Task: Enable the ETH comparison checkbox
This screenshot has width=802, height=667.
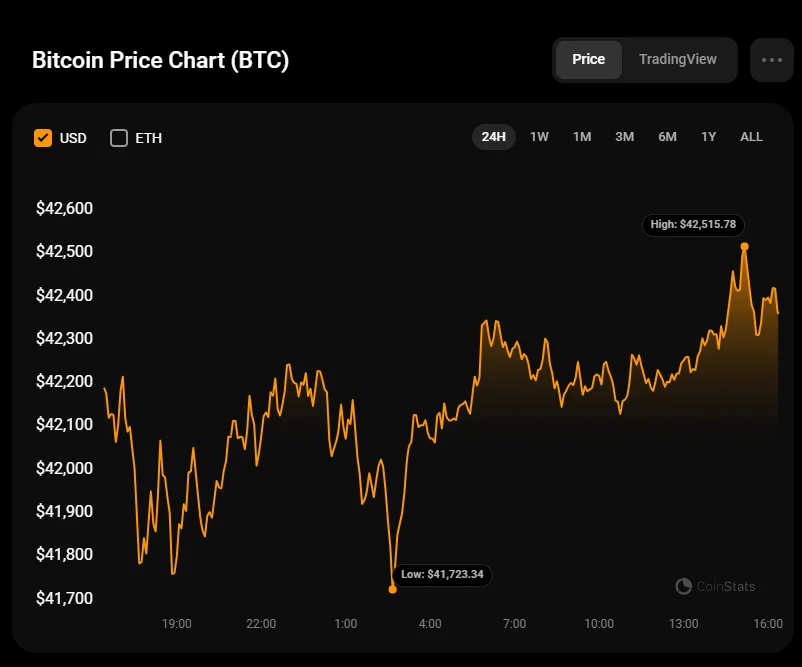Action: coord(119,138)
